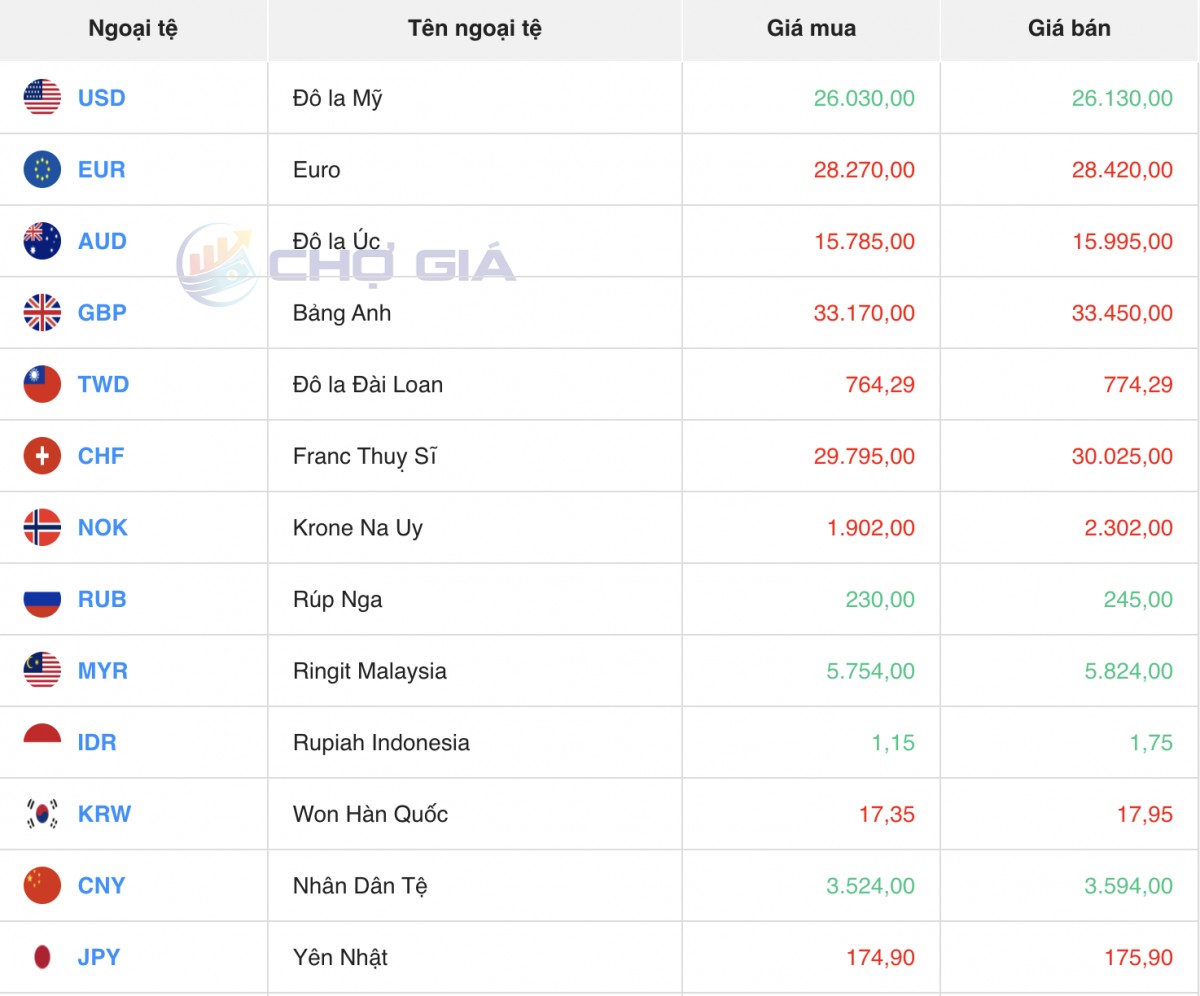This screenshot has width=1200, height=996.
Task: Click the Chợ Giá watermark logo
Action: tap(346, 265)
